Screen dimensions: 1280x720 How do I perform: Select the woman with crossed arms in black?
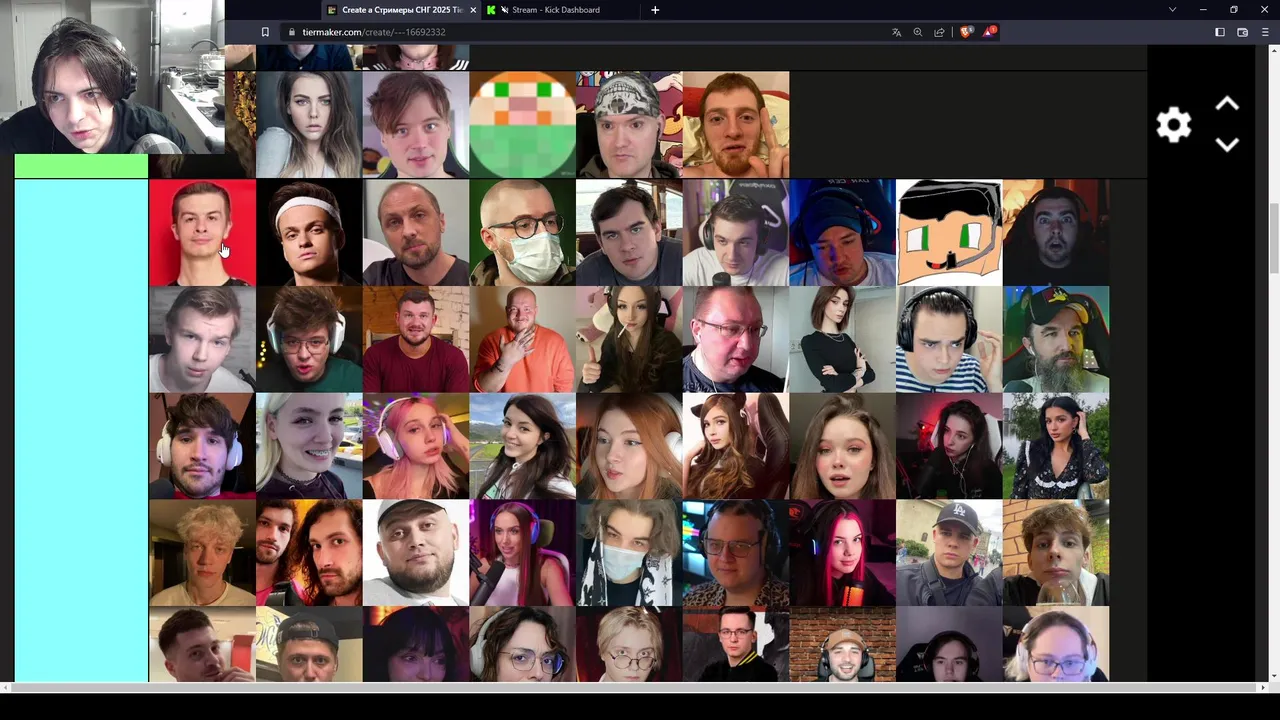pyautogui.click(x=842, y=340)
